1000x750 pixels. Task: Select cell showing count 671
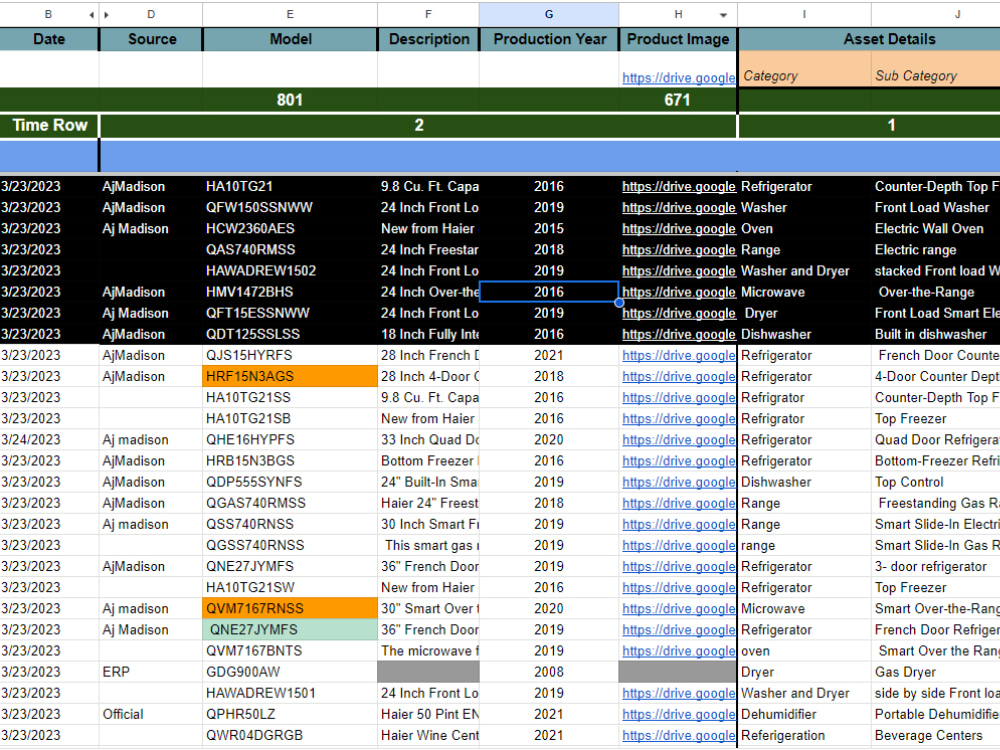pyautogui.click(x=677, y=100)
